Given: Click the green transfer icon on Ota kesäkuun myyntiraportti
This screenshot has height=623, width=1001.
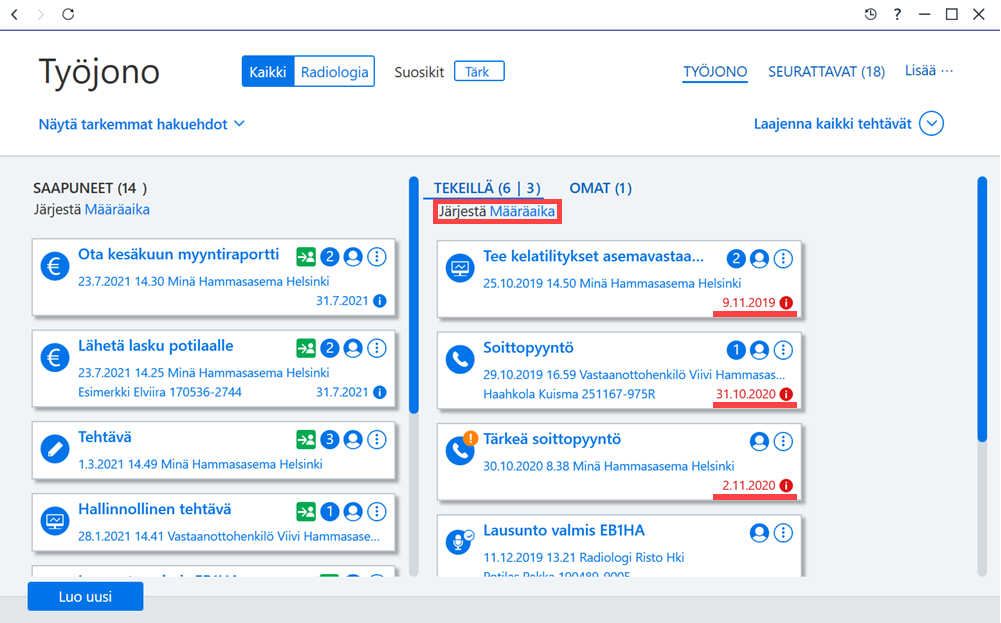Looking at the screenshot, I should tap(306, 257).
